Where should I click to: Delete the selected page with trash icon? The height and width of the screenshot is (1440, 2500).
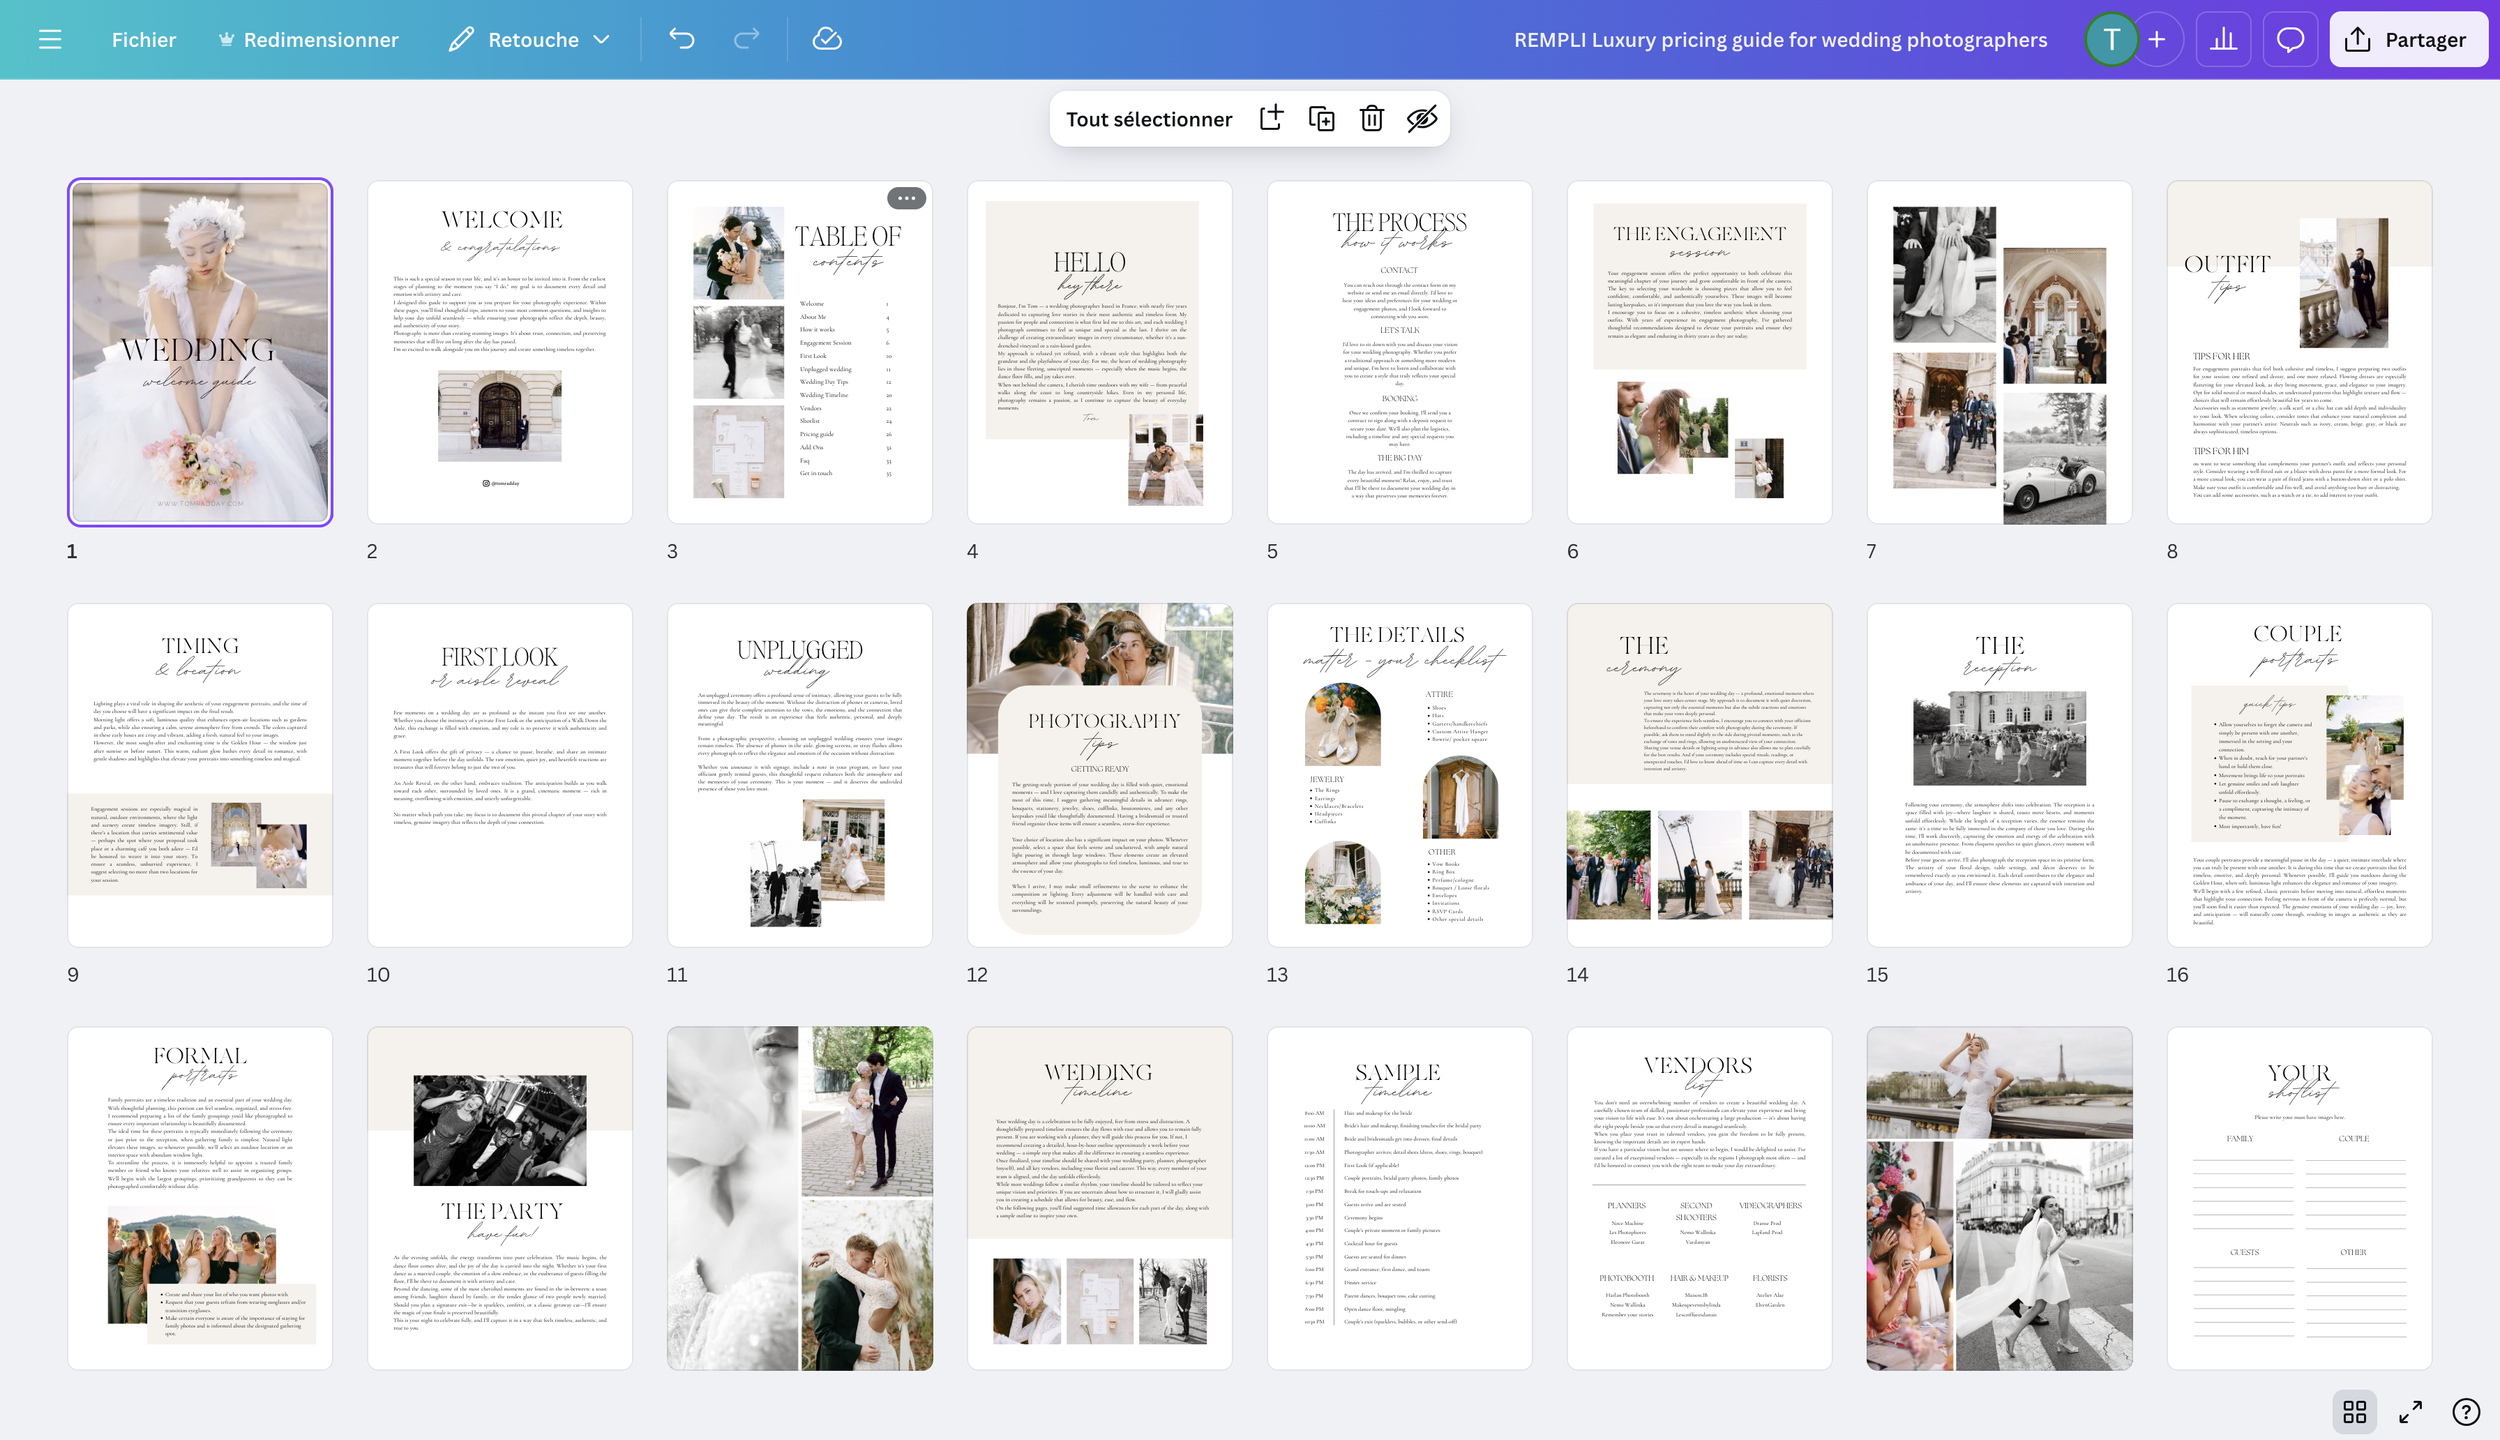pyautogui.click(x=1372, y=118)
